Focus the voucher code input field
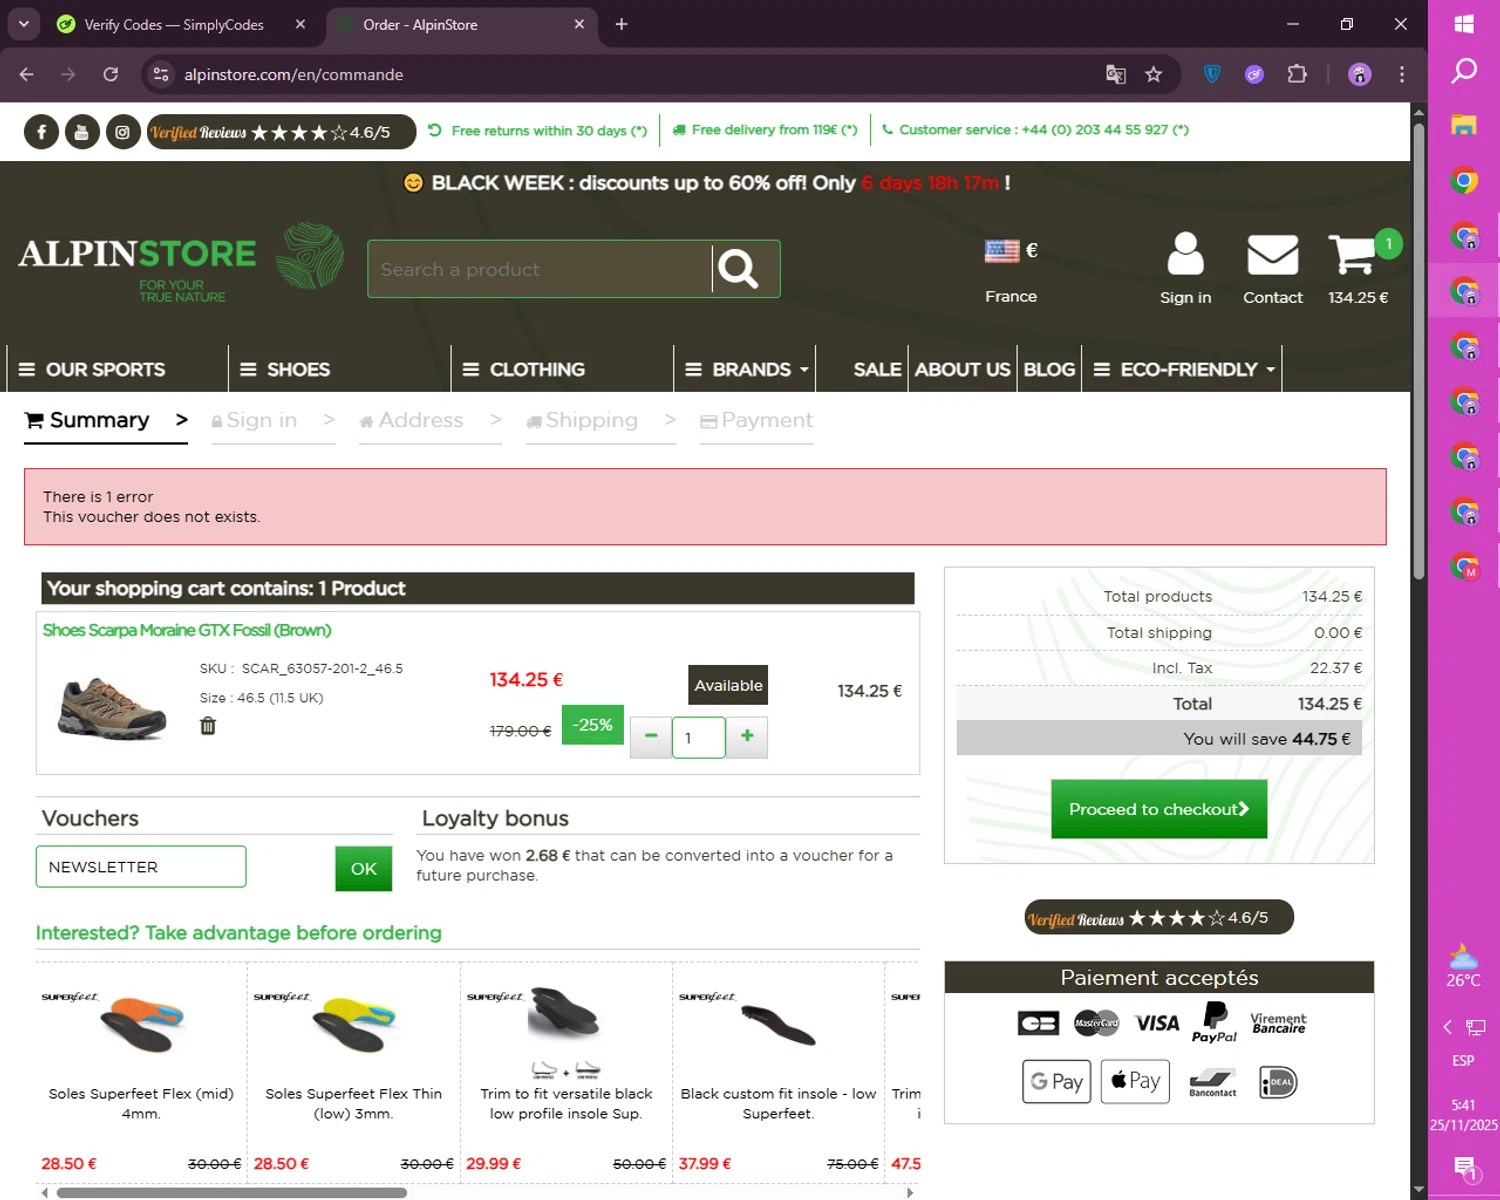The height and width of the screenshot is (1200, 1500). [141, 867]
